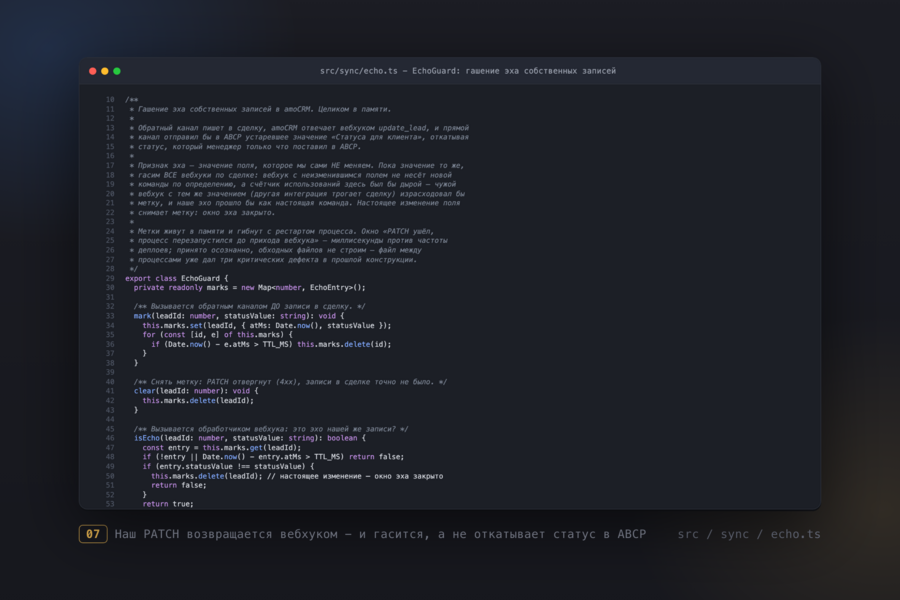
Task: Click 'private readonly marks = new Map<number, EchoEntry>();'
Action: 250,288
